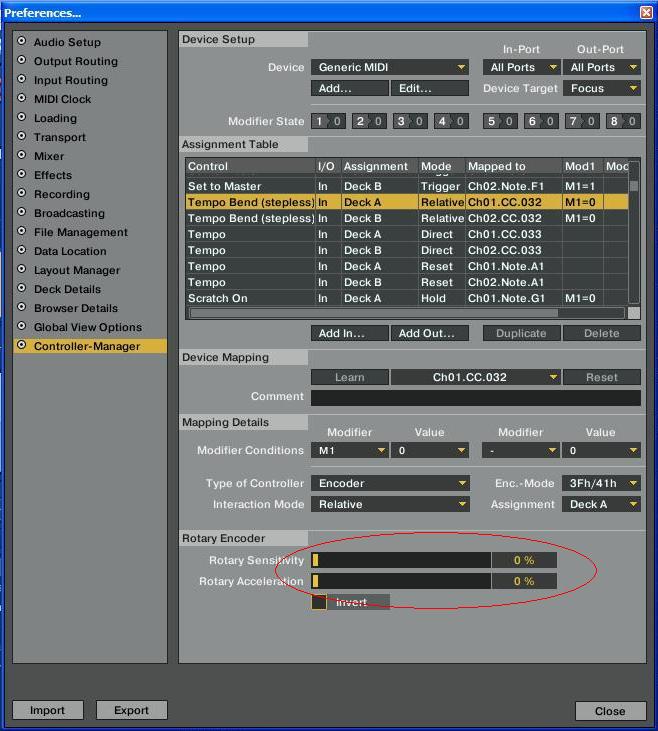The image size is (658, 731).
Task: Click the Edit... device button
Action: pos(429,88)
